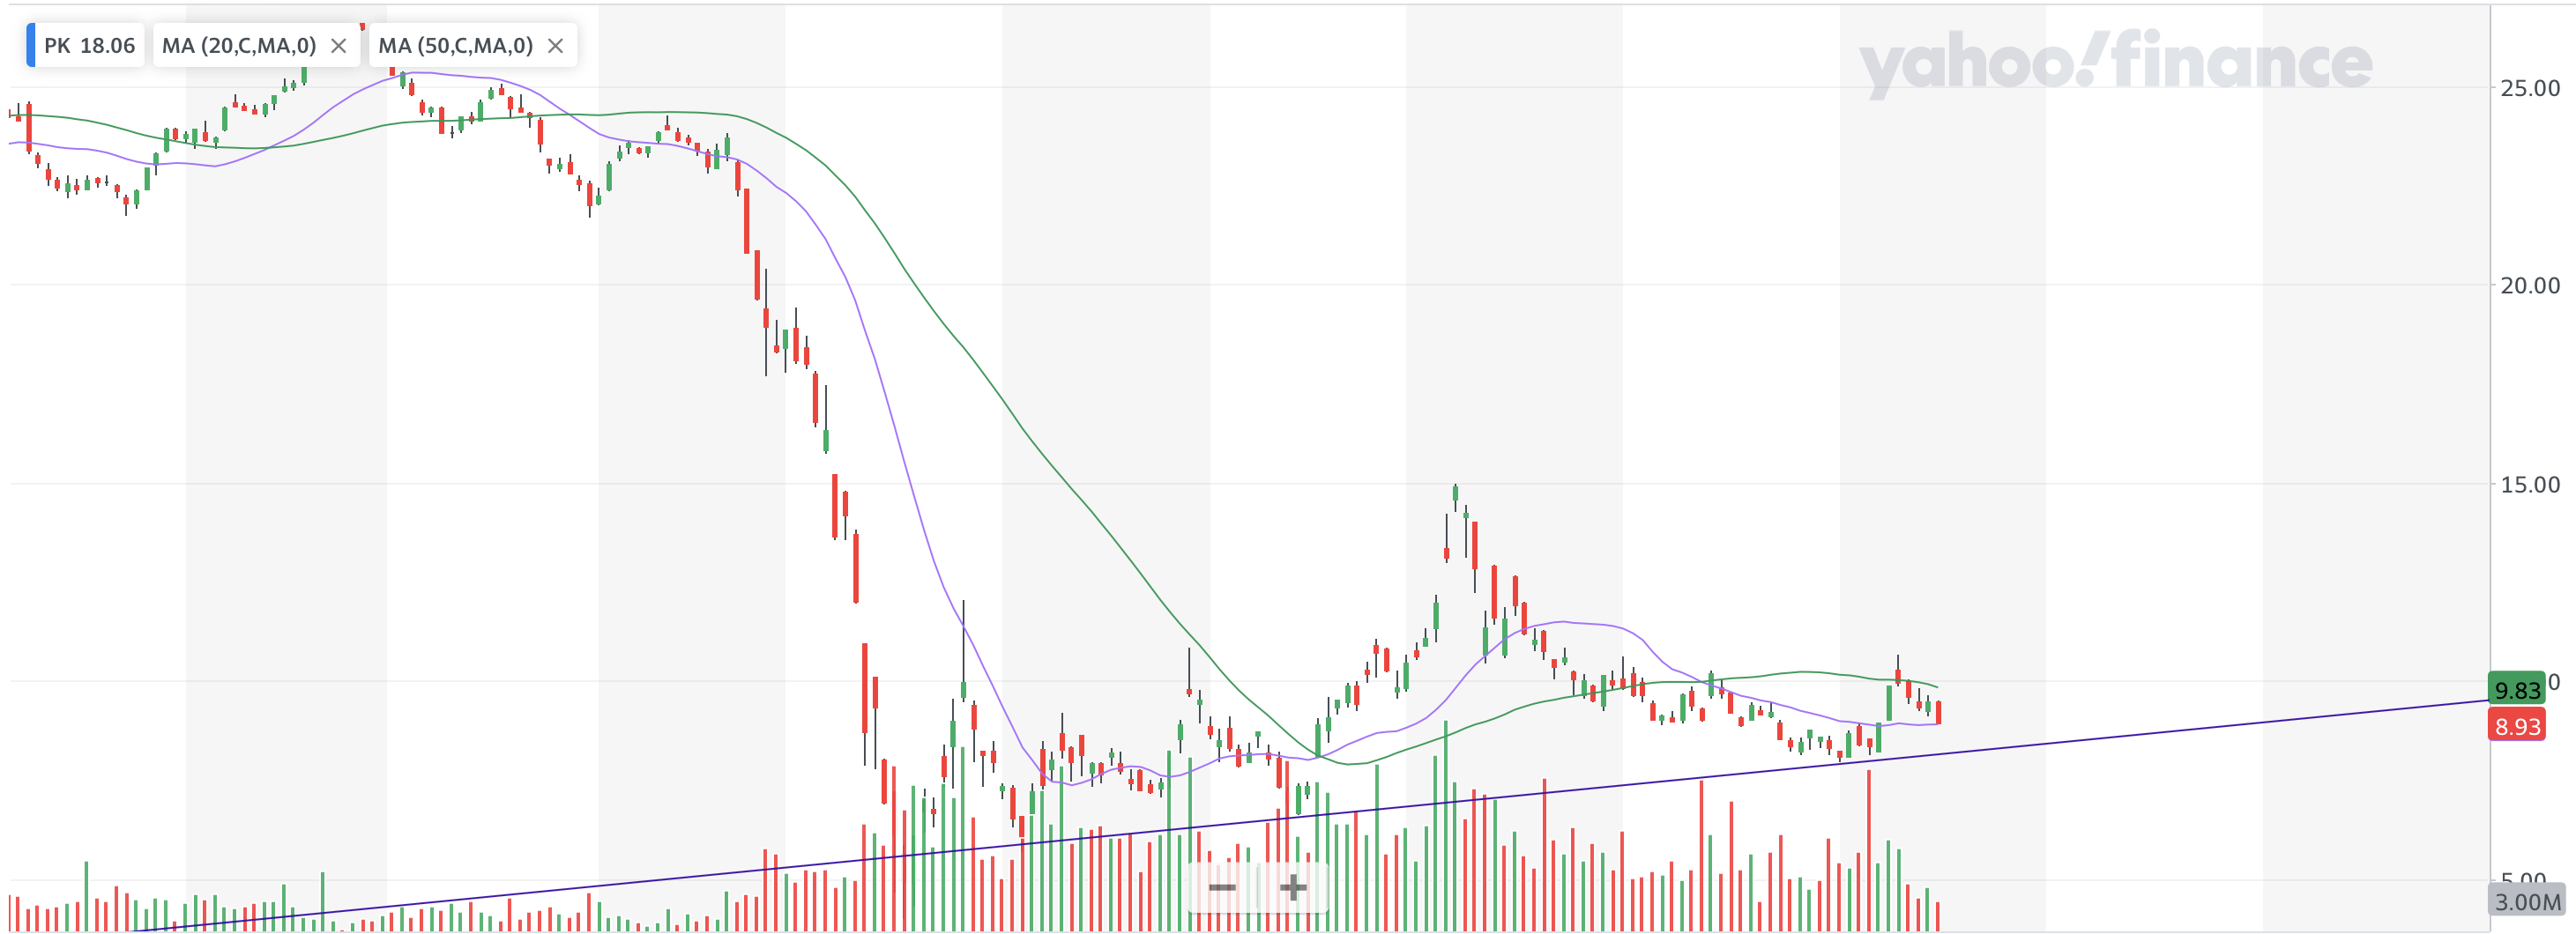Click the peak green candle near 15.00
The height and width of the screenshot is (934, 2576).
[x=1455, y=494]
